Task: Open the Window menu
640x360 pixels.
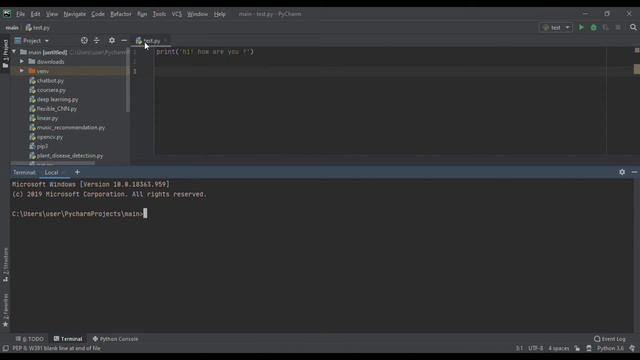Action: tap(198, 14)
